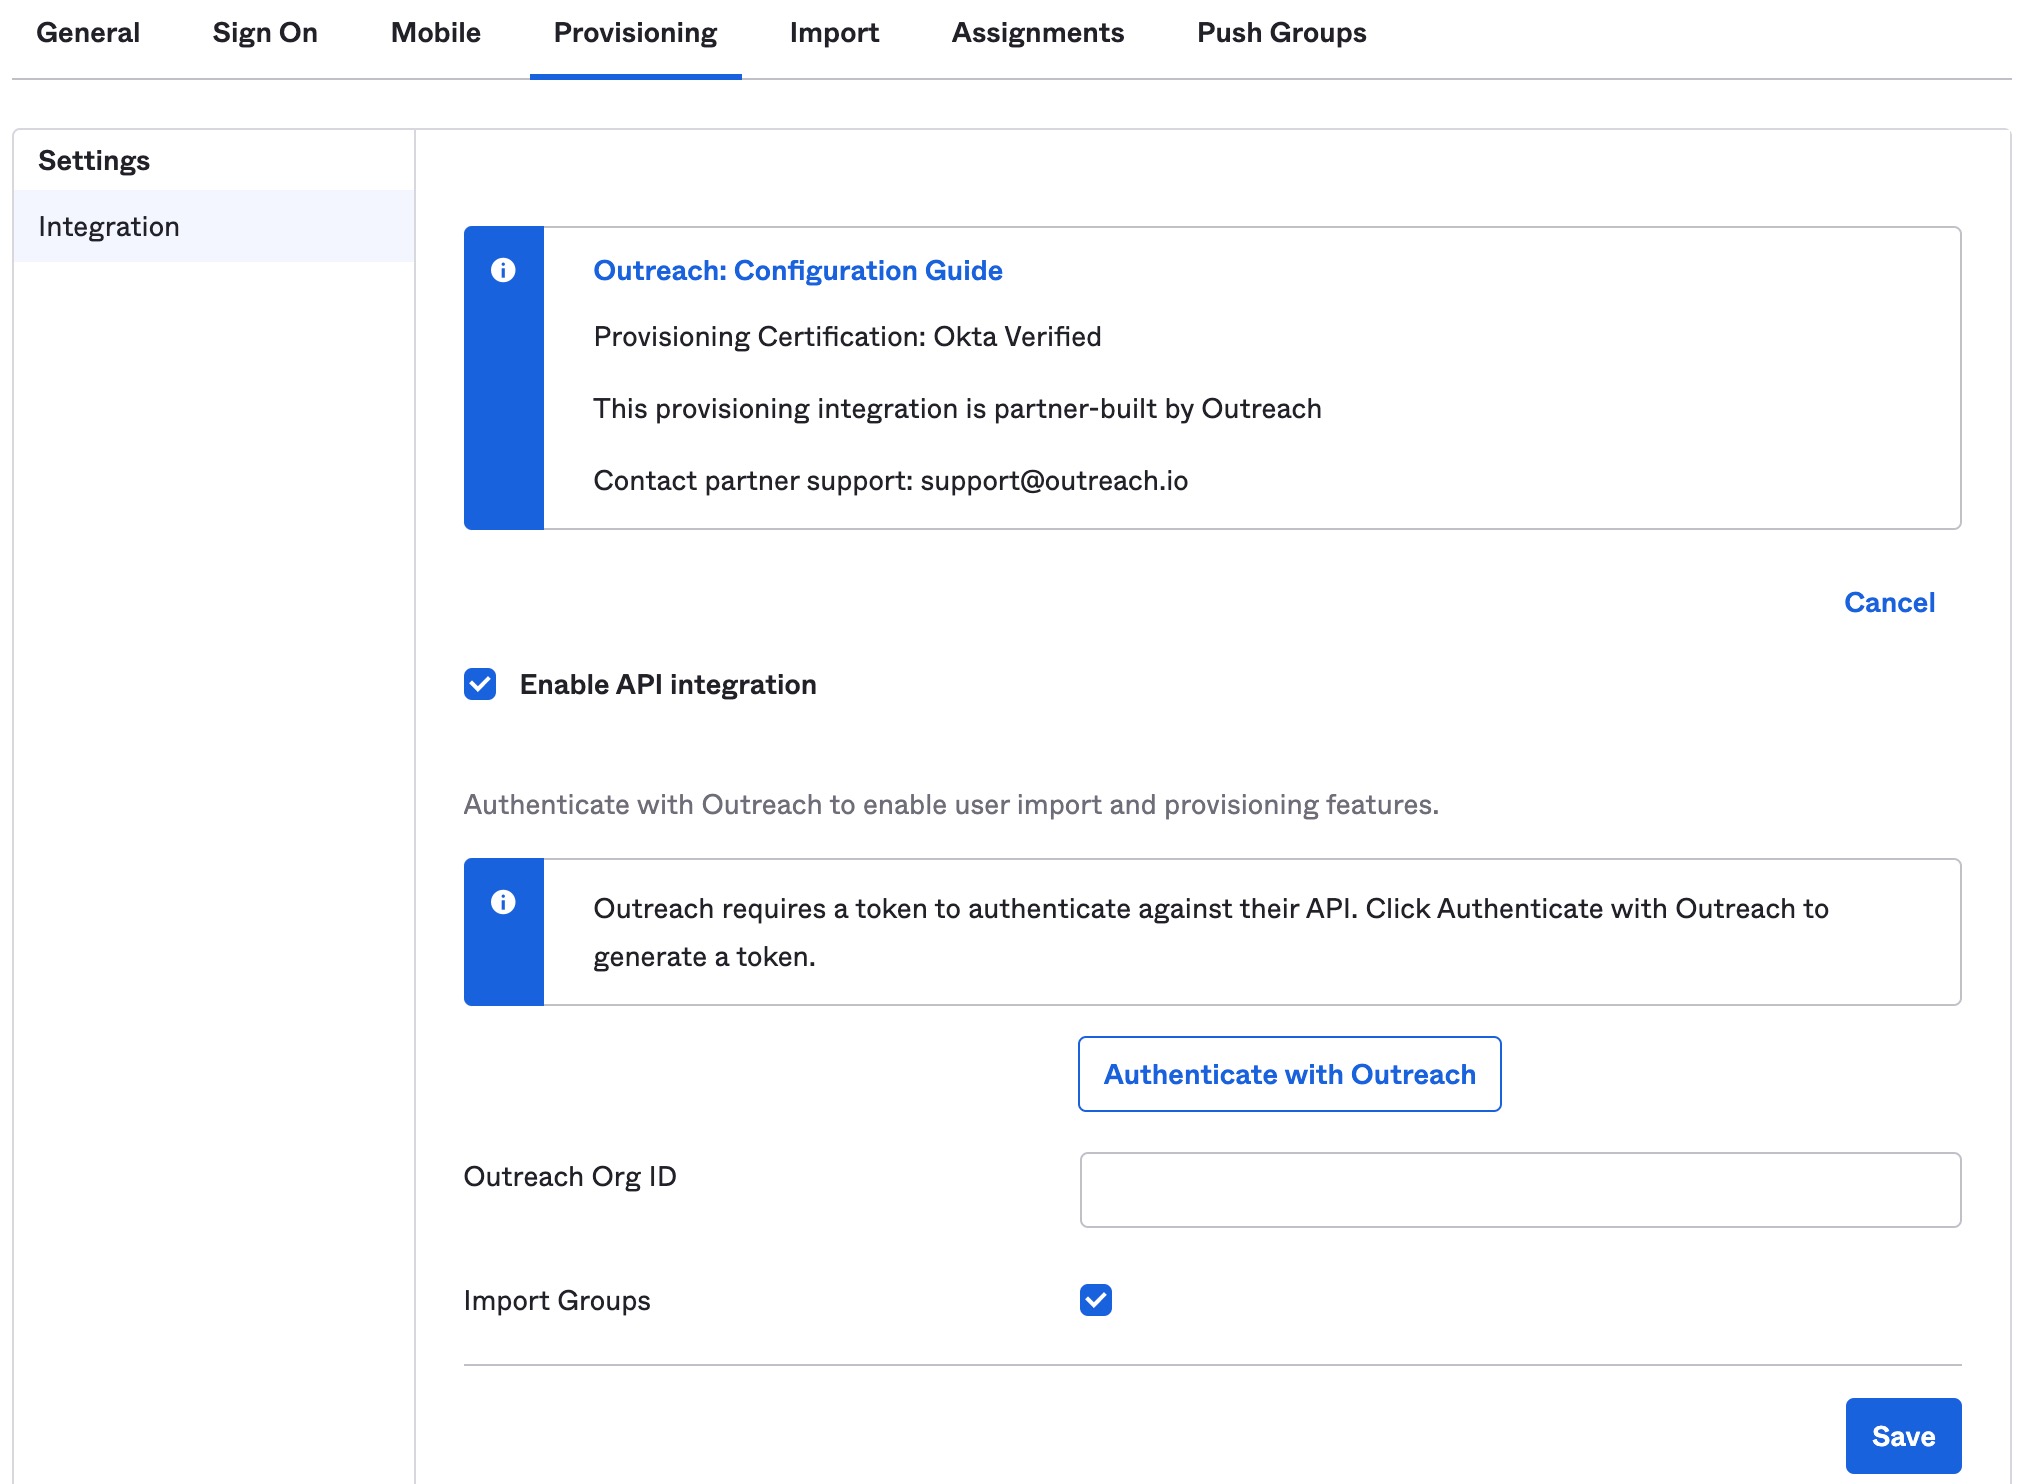The image size is (2032, 1484).
Task: Click info icon in Configuration Guide banner
Action: [x=503, y=270]
